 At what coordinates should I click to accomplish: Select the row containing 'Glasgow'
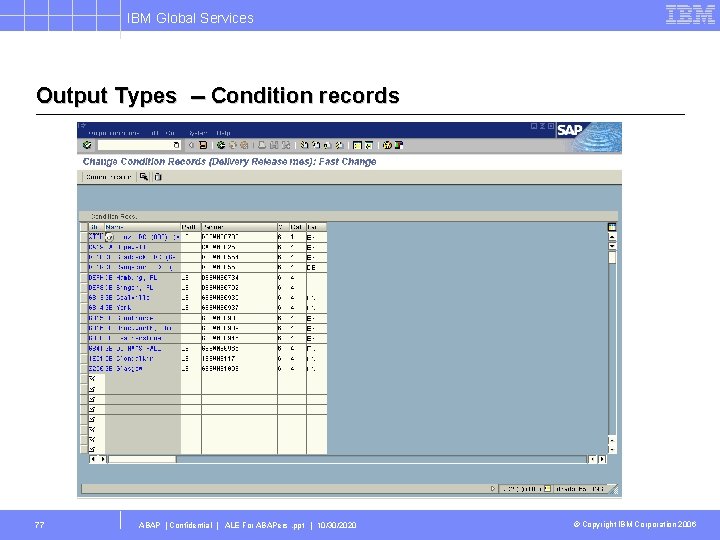coord(84,369)
